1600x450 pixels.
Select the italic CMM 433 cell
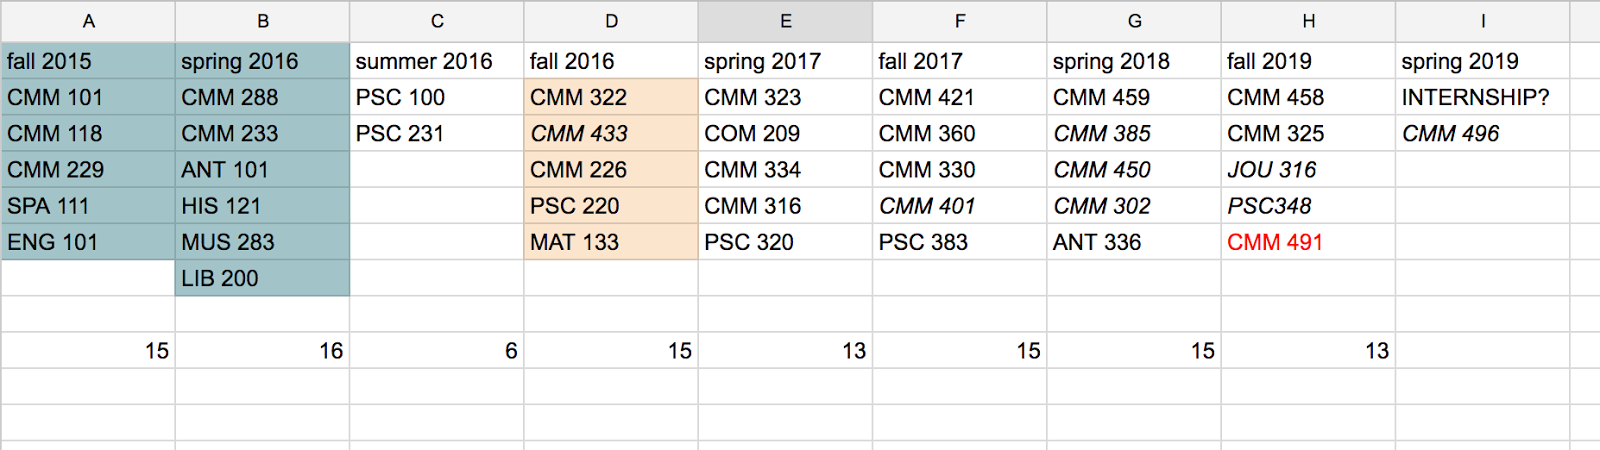(x=611, y=133)
